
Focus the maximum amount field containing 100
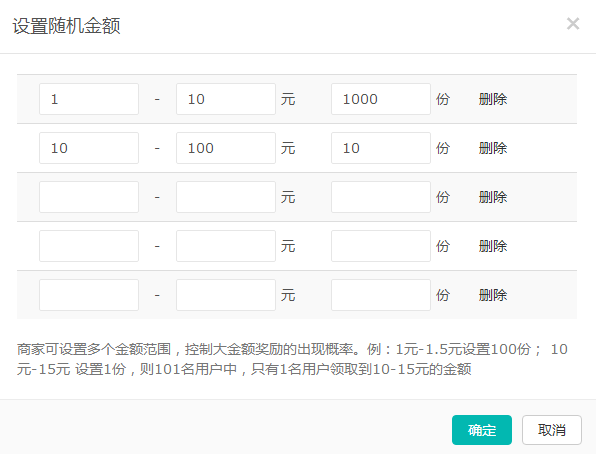[226, 148]
